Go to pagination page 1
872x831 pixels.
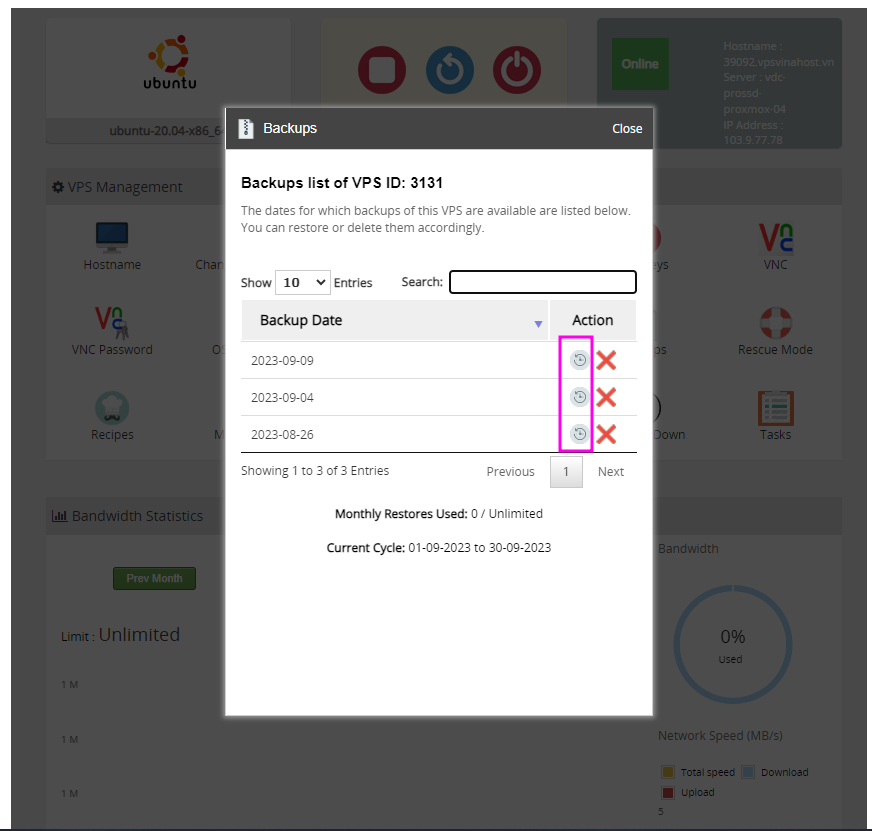[566, 471]
